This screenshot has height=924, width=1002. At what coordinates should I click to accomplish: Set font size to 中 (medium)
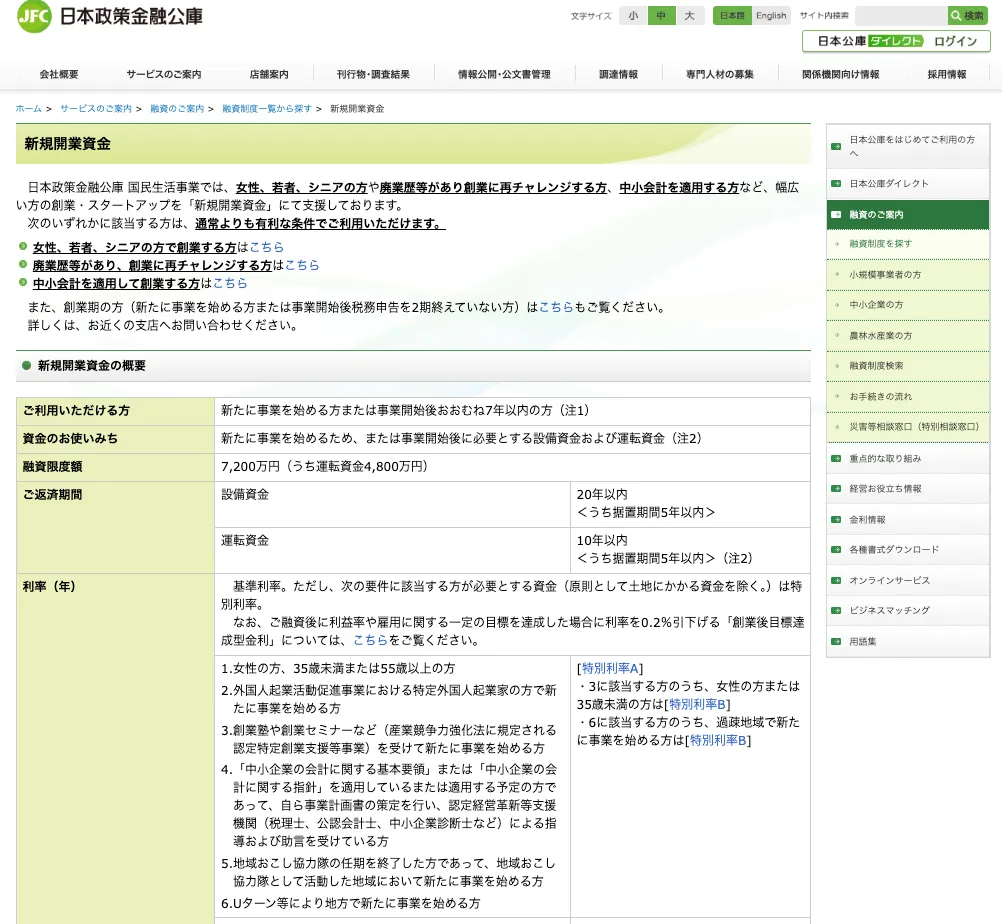click(x=661, y=16)
